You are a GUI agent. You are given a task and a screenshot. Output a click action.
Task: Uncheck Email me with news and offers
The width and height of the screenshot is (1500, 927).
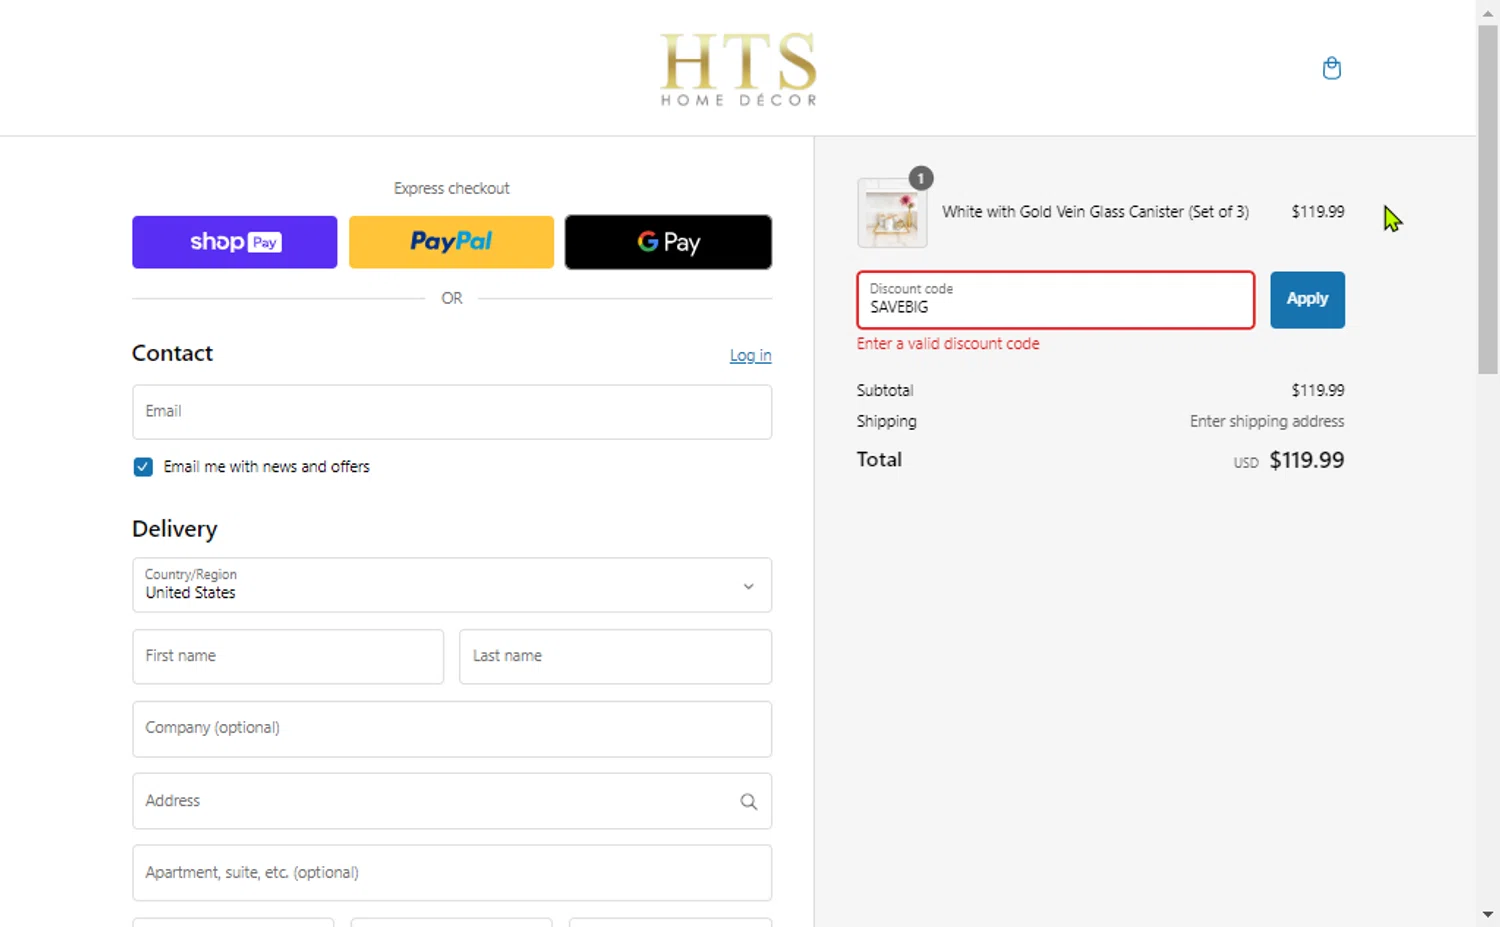[x=143, y=467]
